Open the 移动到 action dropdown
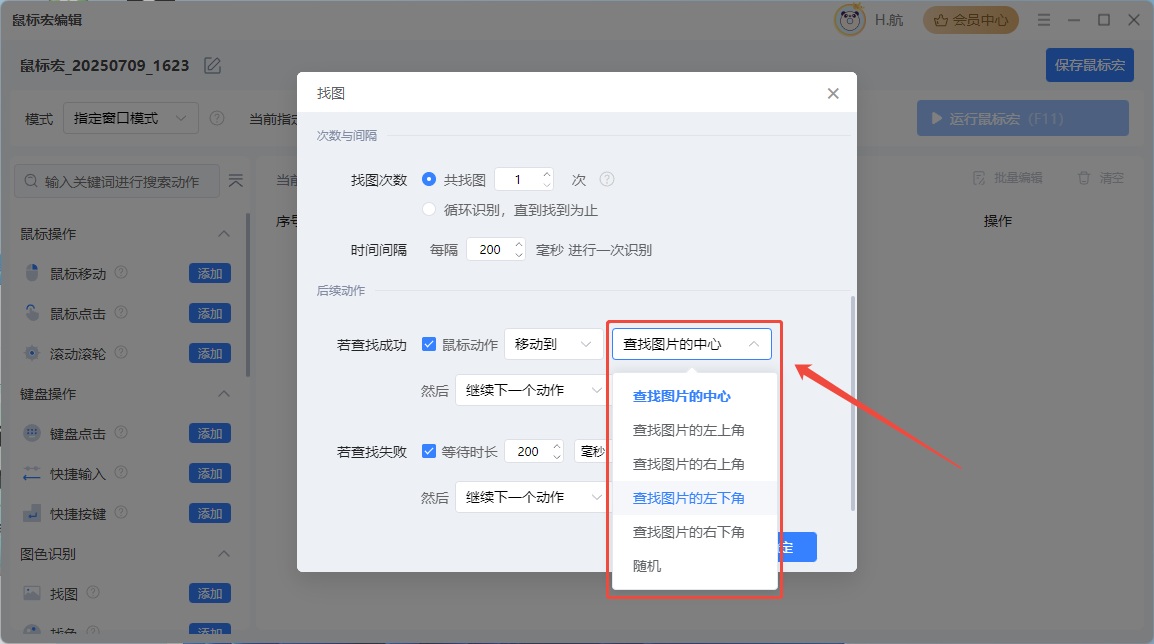The image size is (1154, 644). [553, 344]
